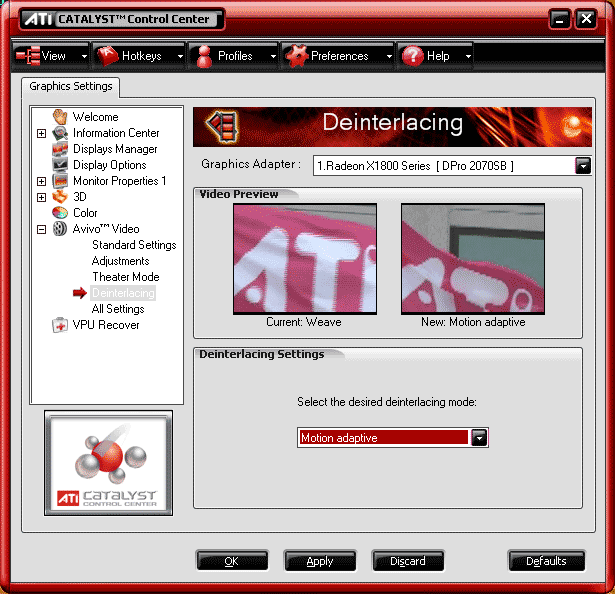
Task: Open the View menu
Action: click(x=51, y=56)
